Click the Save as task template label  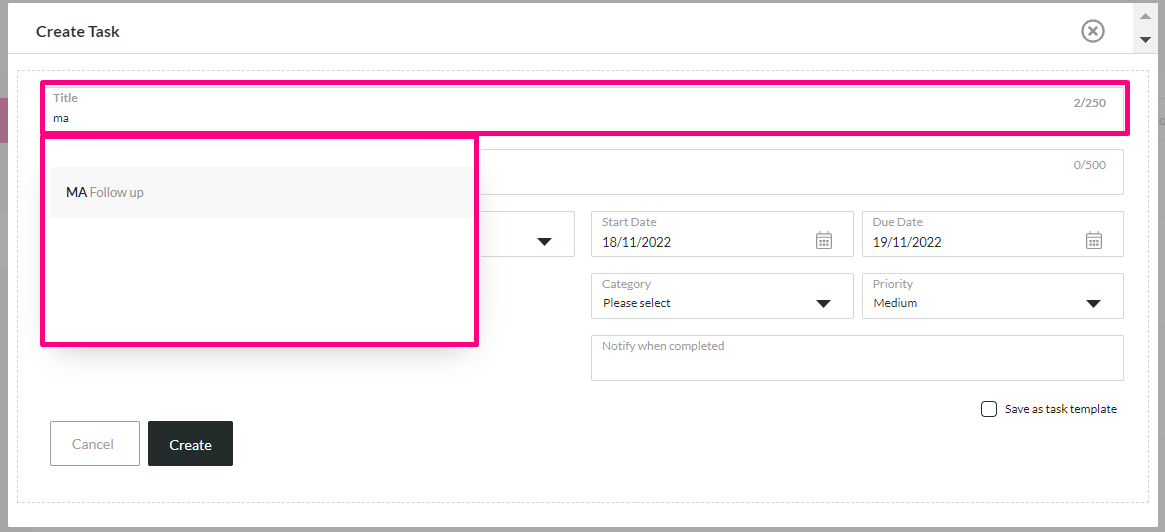click(1060, 409)
